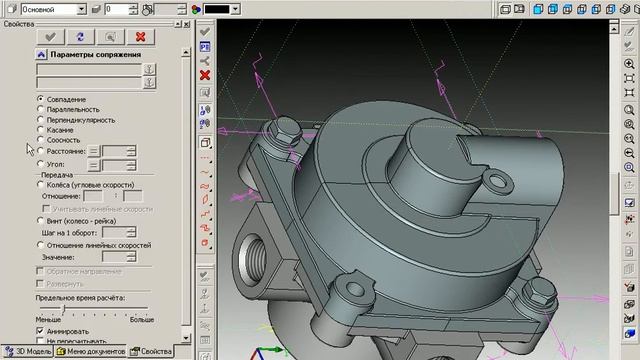This screenshot has height=360, width=640.
Task: Click the Zoom in magnifier icon on right toolbar
Action: 629,64
